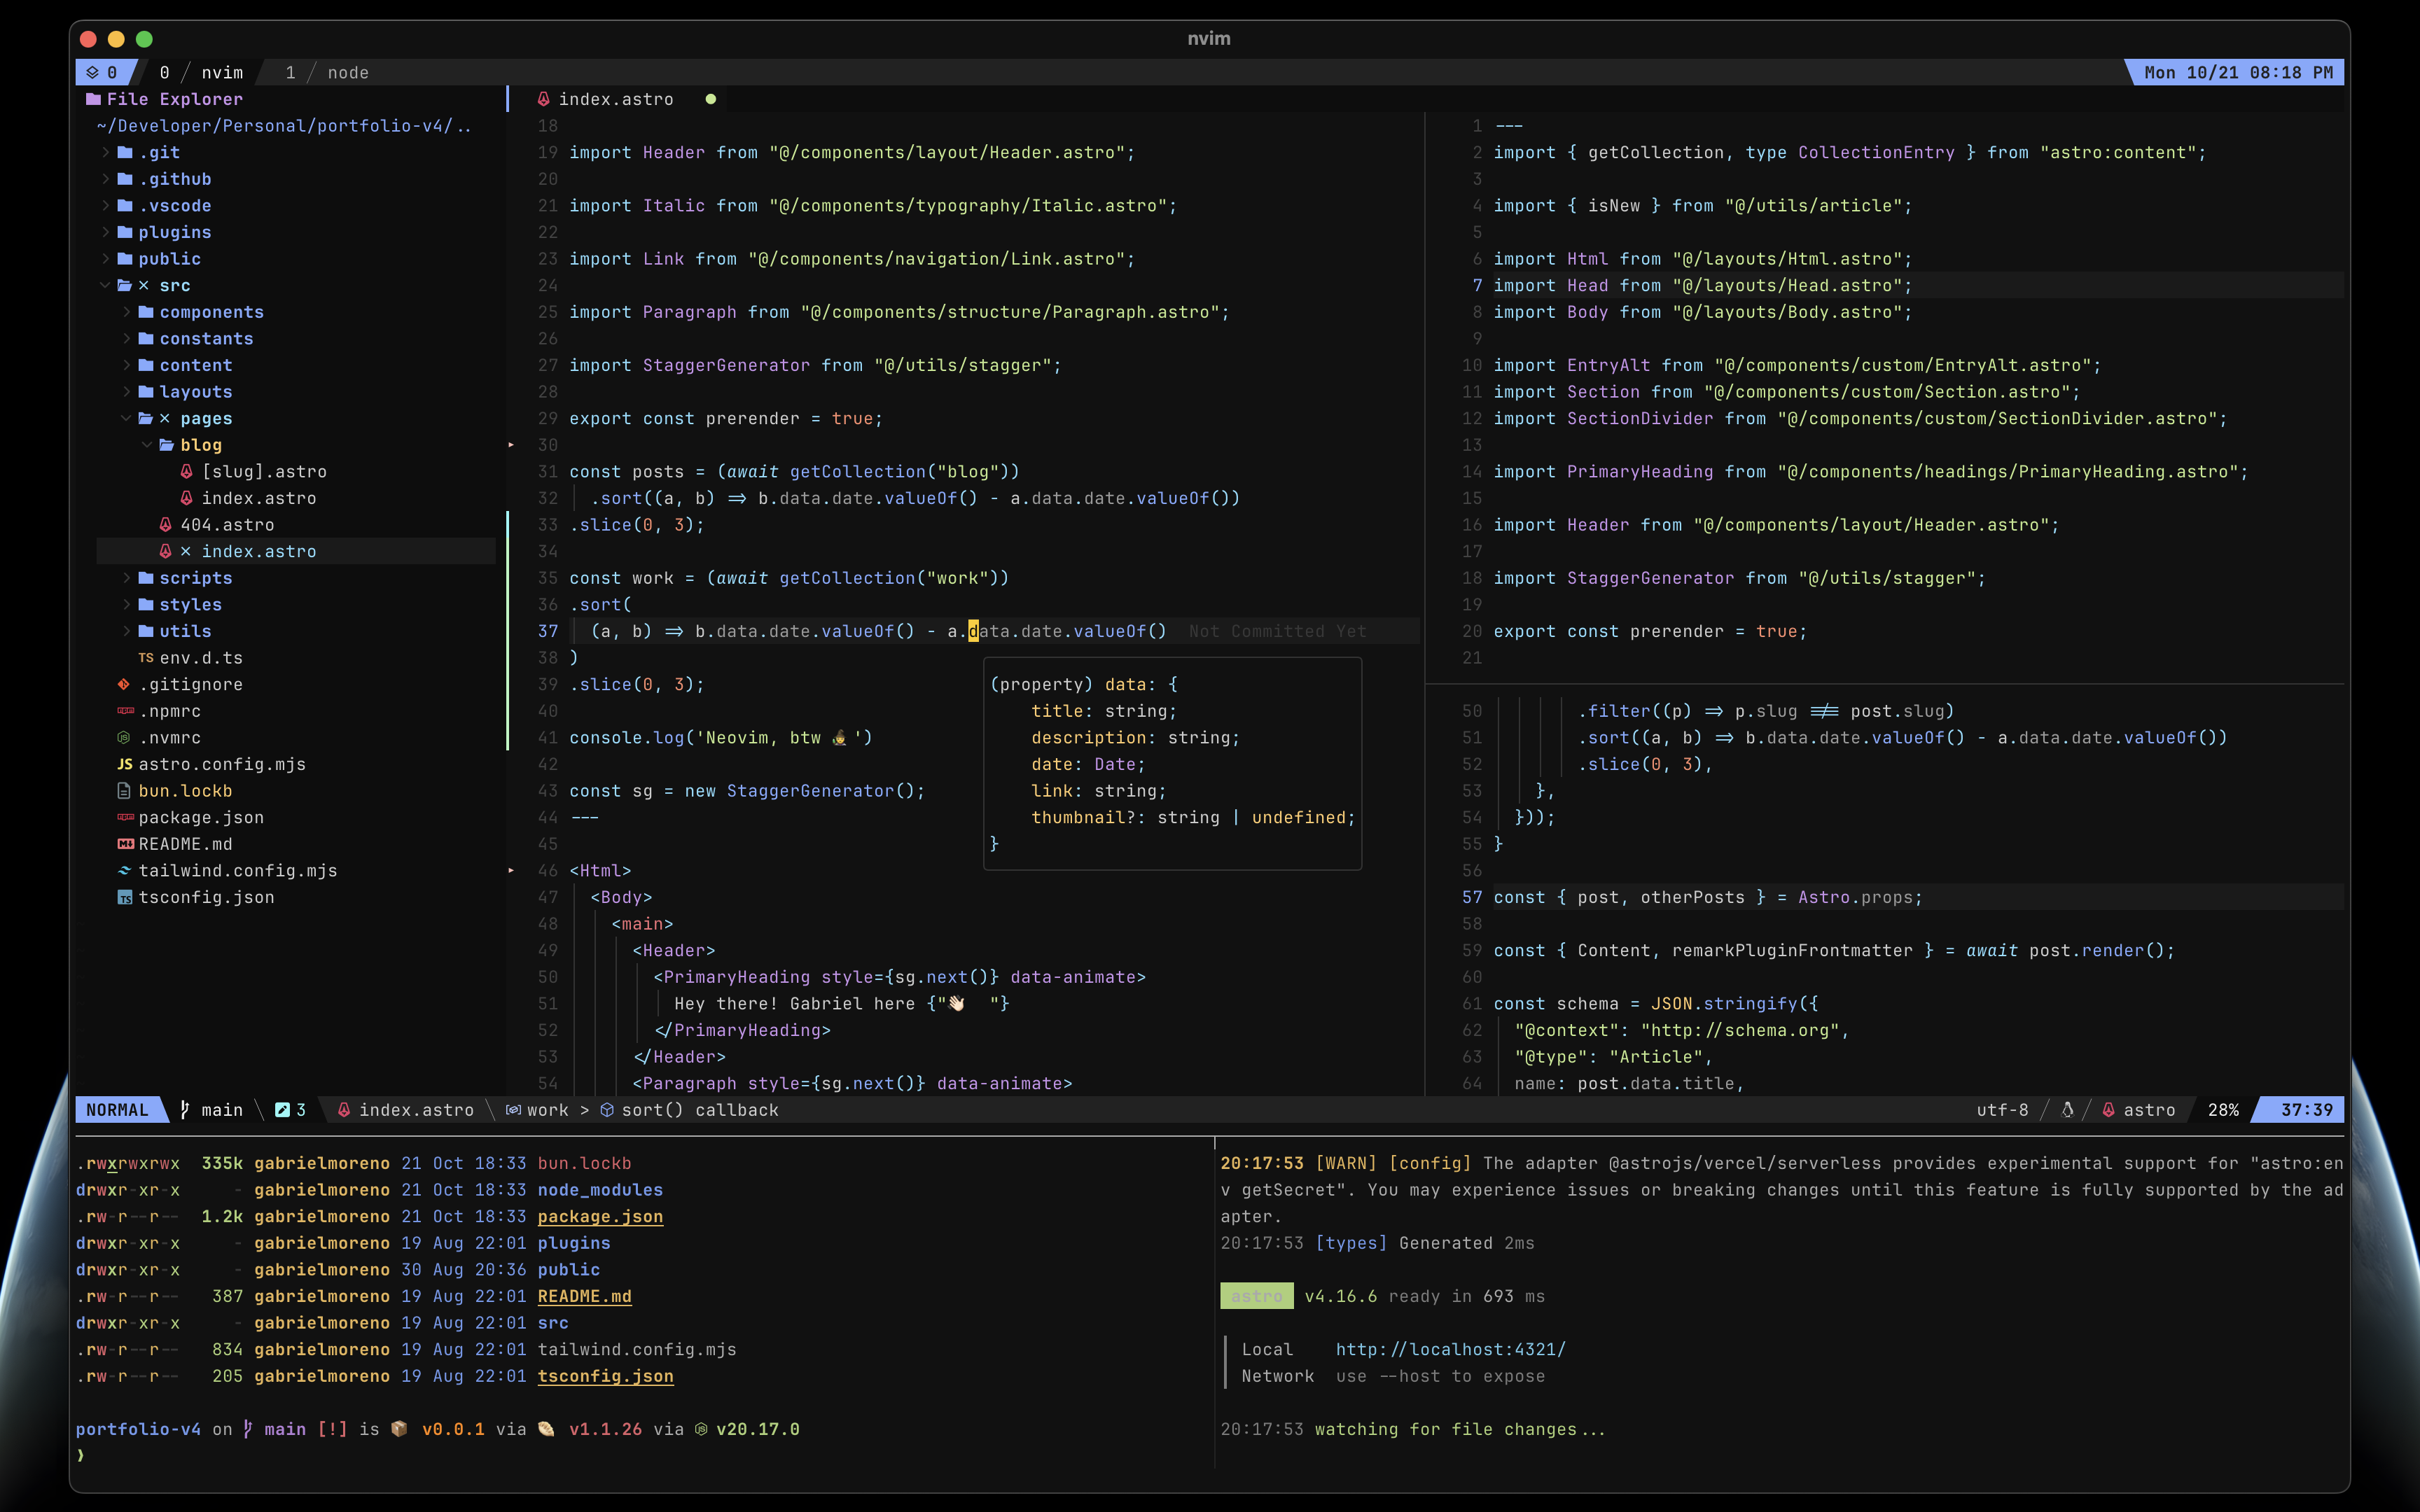2420x1512 pixels.
Task: Click the tailwind icon beside tailwind.config.mjs
Action: coord(124,870)
